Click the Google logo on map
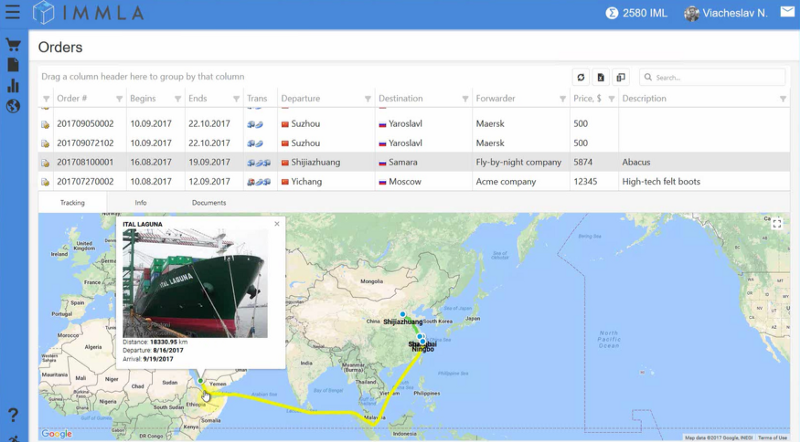The image size is (800, 442). point(57,434)
